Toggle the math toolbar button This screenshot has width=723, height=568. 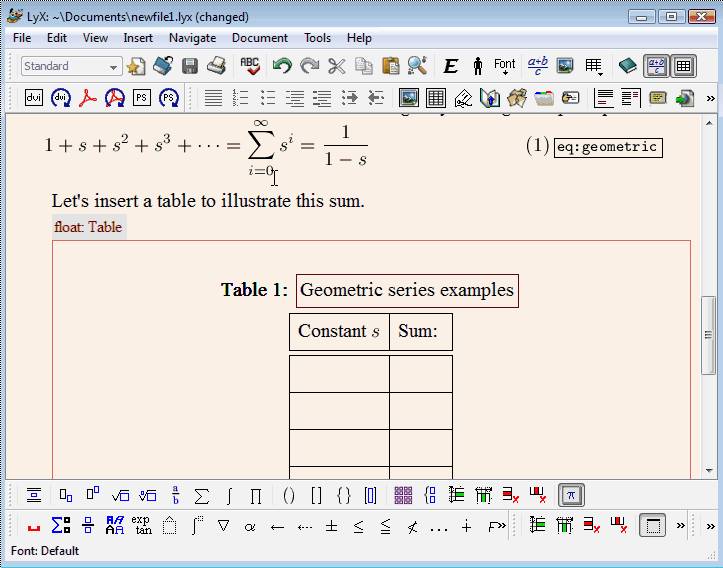point(656,66)
